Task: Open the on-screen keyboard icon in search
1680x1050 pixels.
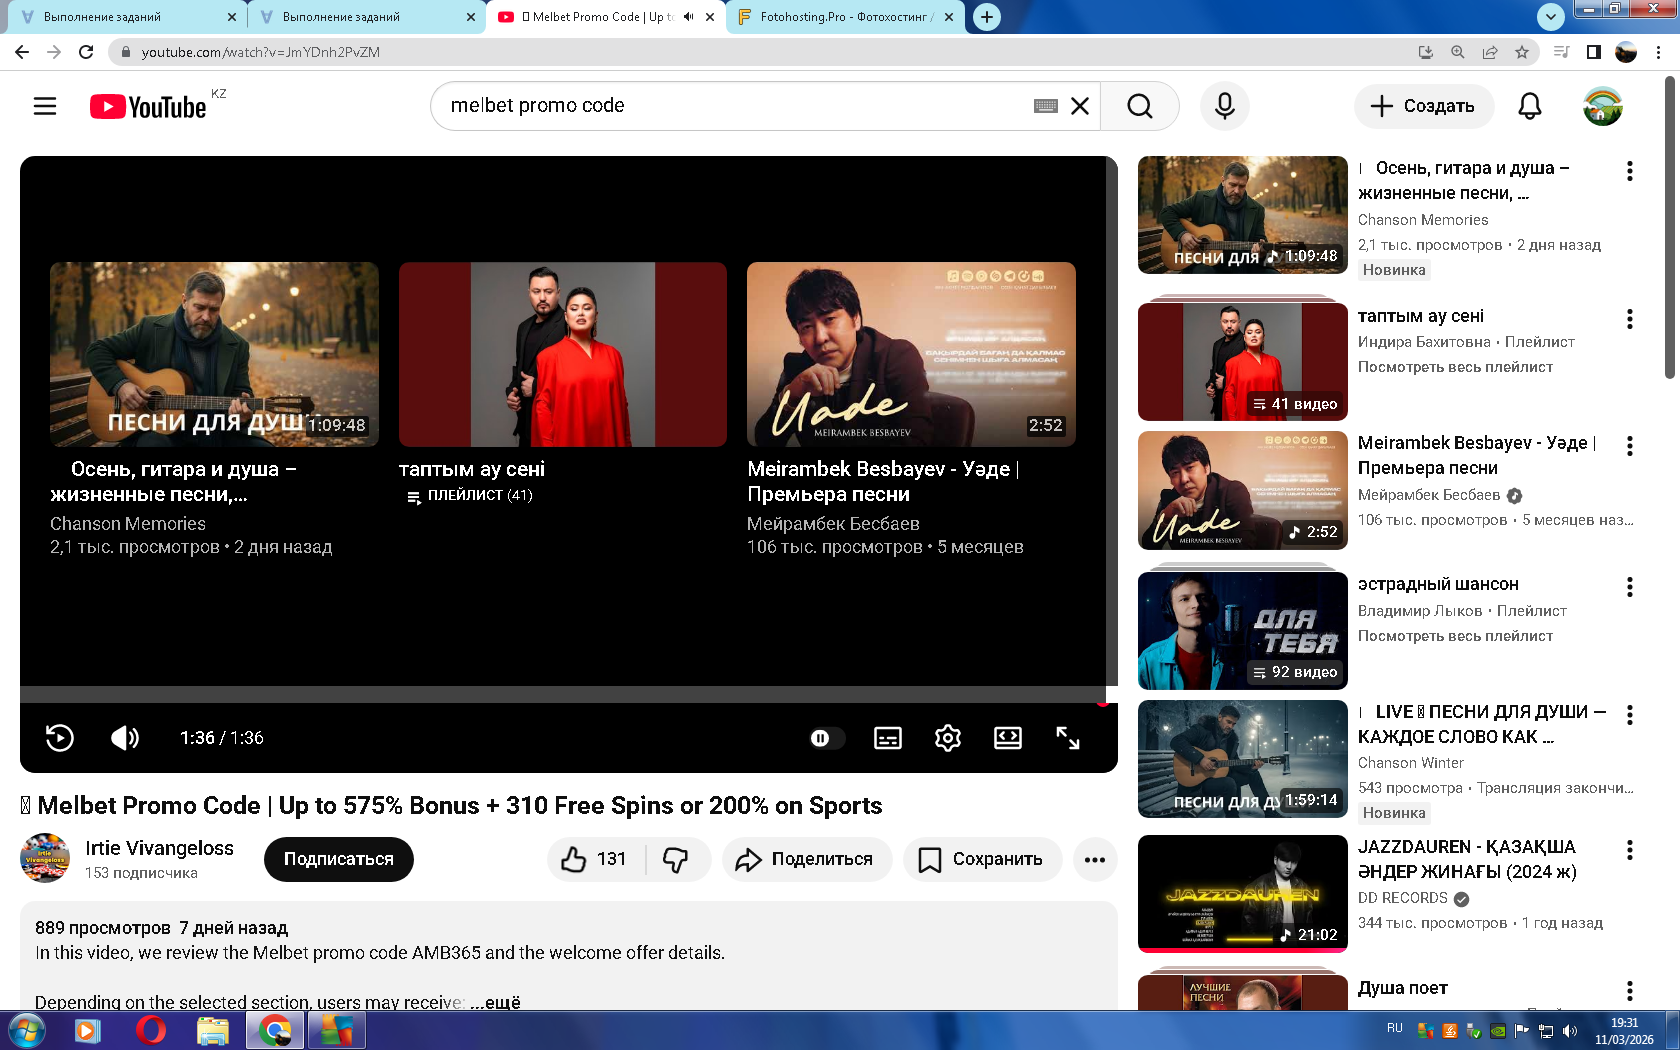Action: (x=1046, y=106)
